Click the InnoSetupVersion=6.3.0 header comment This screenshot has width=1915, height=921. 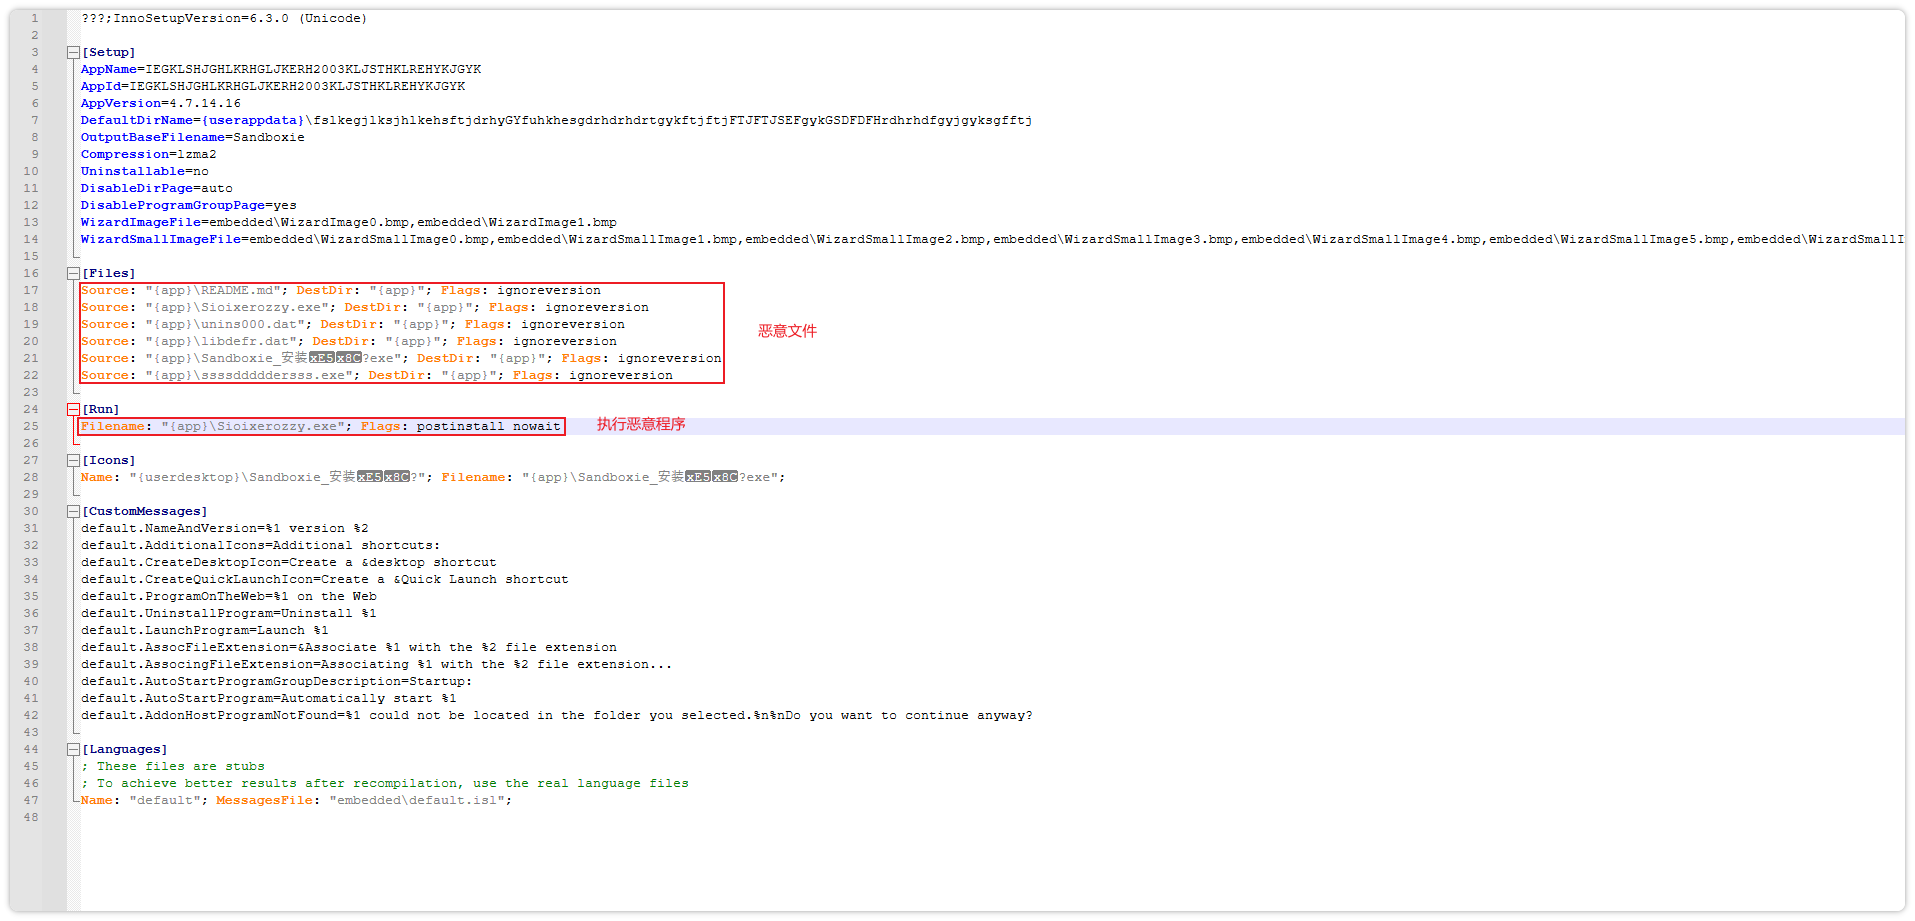pos(224,18)
